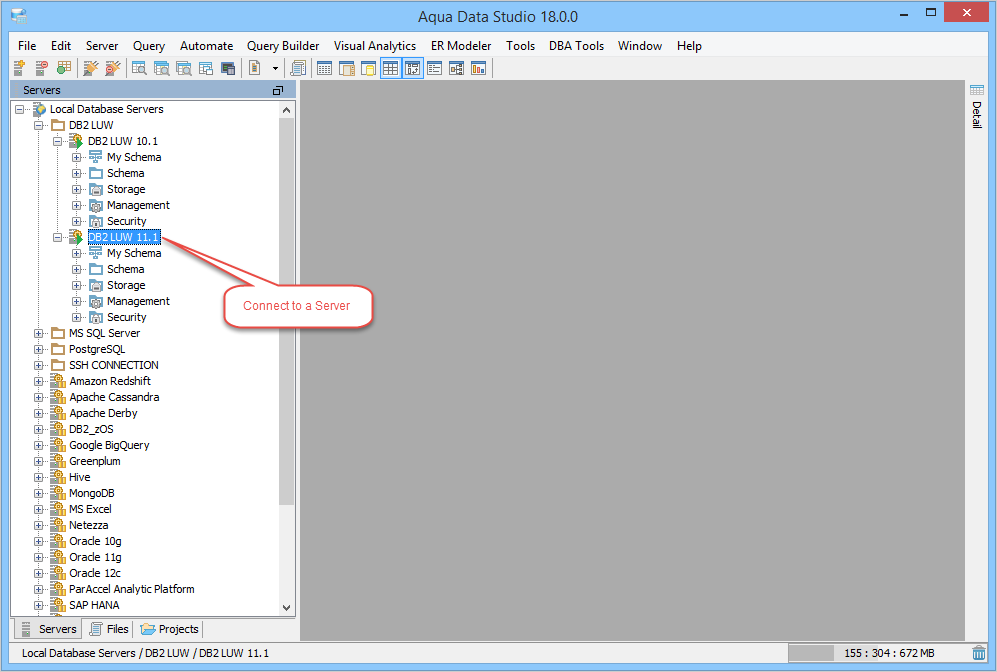Click the Register Server toolbar icon
This screenshot has height=672, width=997.
[x=19, y=68]
